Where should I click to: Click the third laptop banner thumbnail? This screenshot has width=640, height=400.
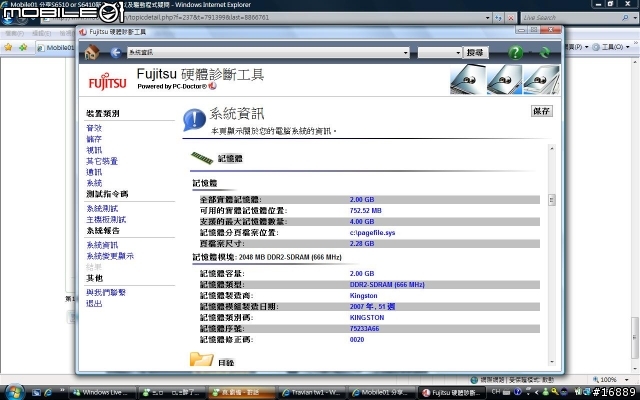pos(541,79)
